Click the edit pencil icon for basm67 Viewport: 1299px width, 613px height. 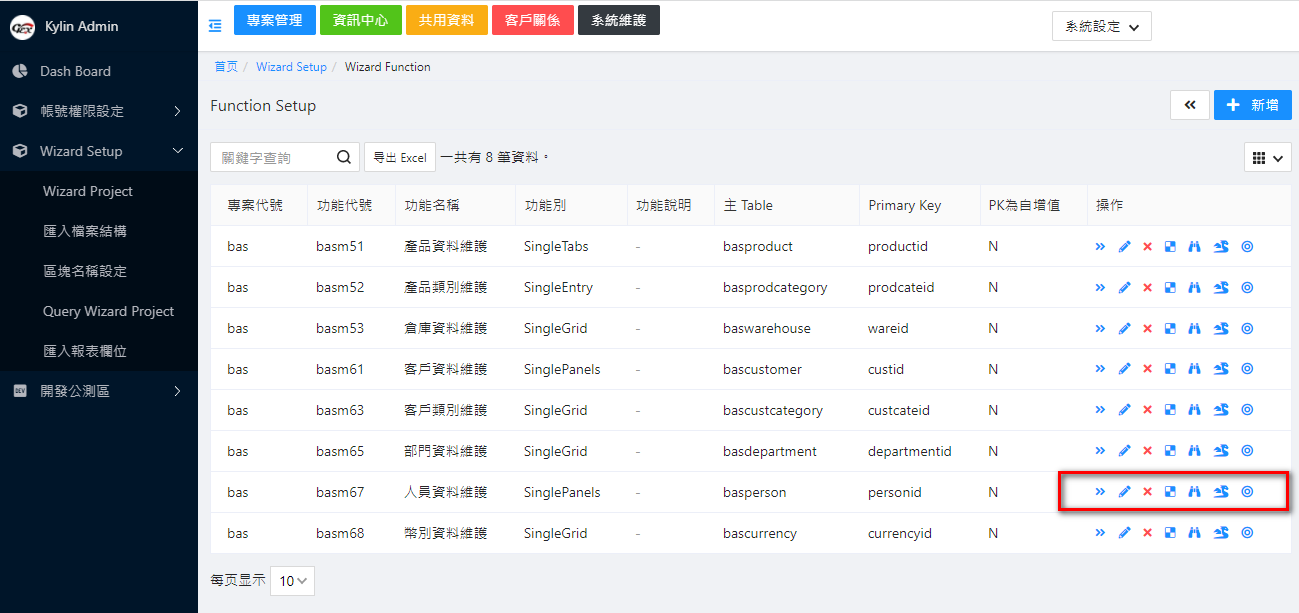pyautogui.click(x=1124, y=492)
